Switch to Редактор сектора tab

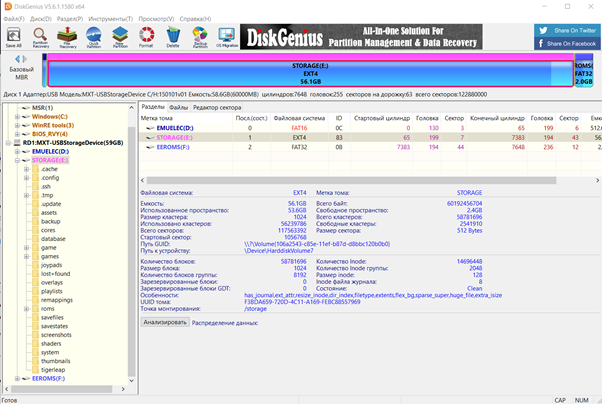click(217, 108)
